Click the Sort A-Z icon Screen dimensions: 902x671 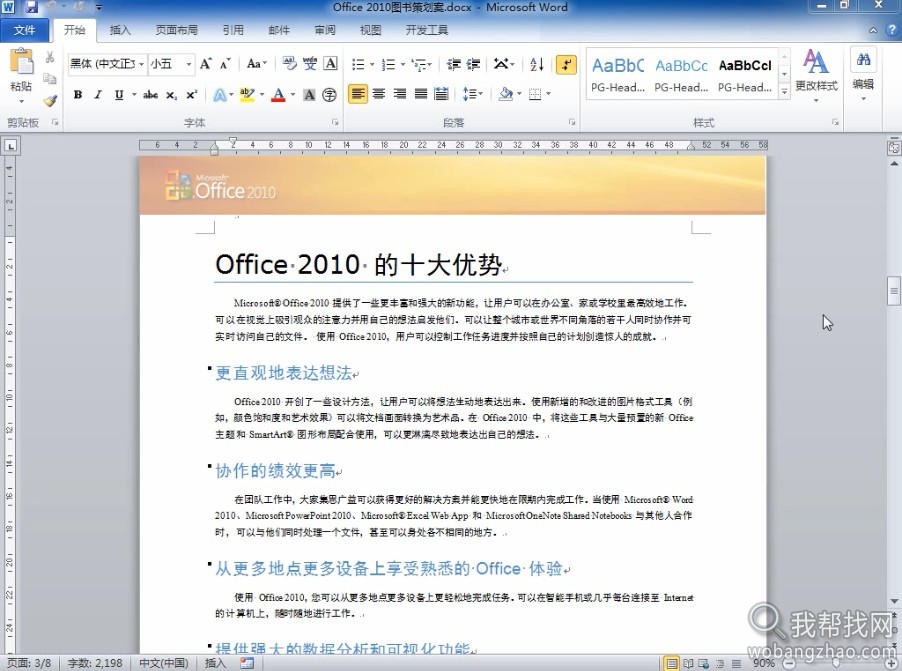click(536, 64)
